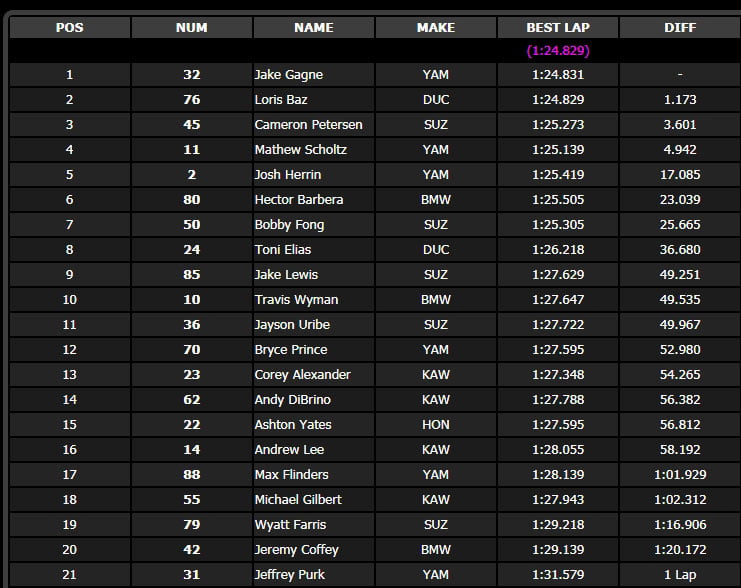Select Wyatt Farris's name entry
741x588 pixels.
coord(290,525)
